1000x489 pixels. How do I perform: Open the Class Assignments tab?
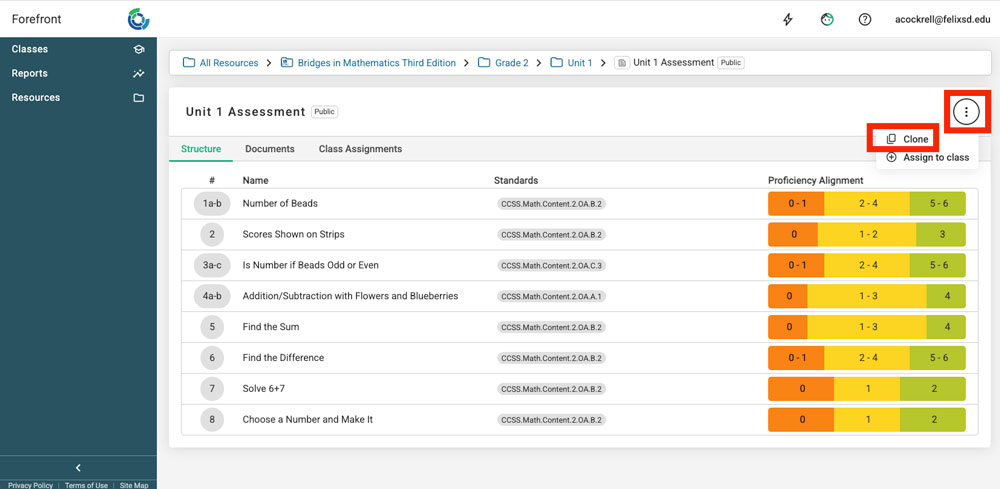click(360, 149)
